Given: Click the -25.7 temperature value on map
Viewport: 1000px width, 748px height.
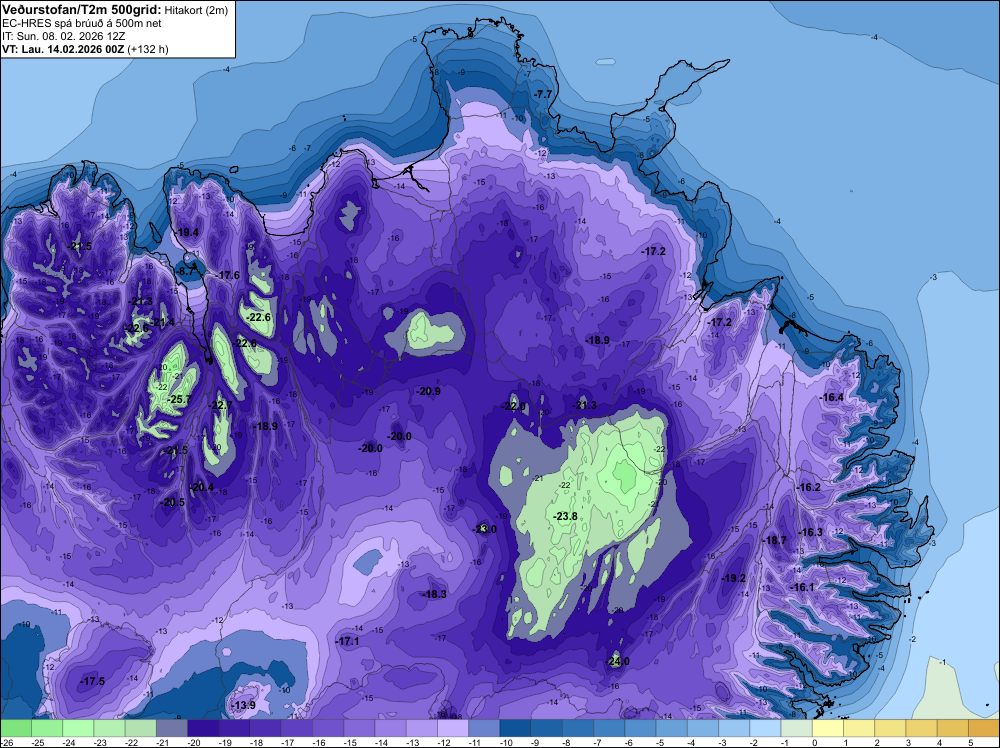Looking at the screenshot, I should pos(179,400).
